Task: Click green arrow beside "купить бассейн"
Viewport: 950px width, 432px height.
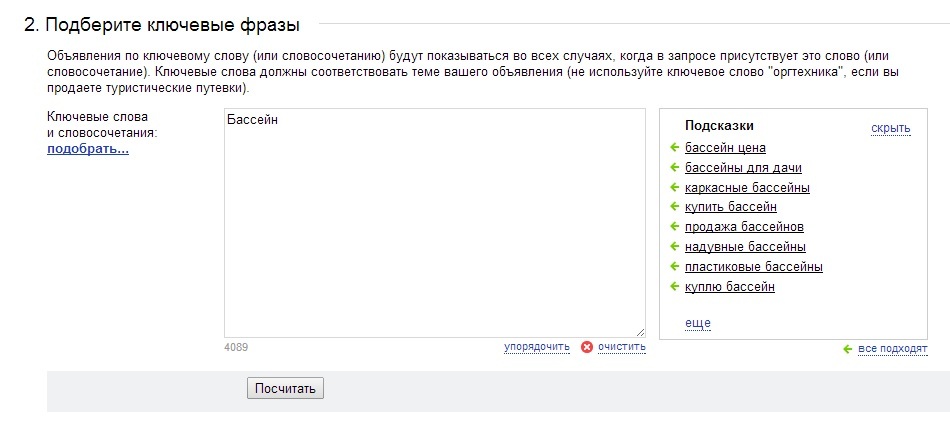Action: point(674,207)
